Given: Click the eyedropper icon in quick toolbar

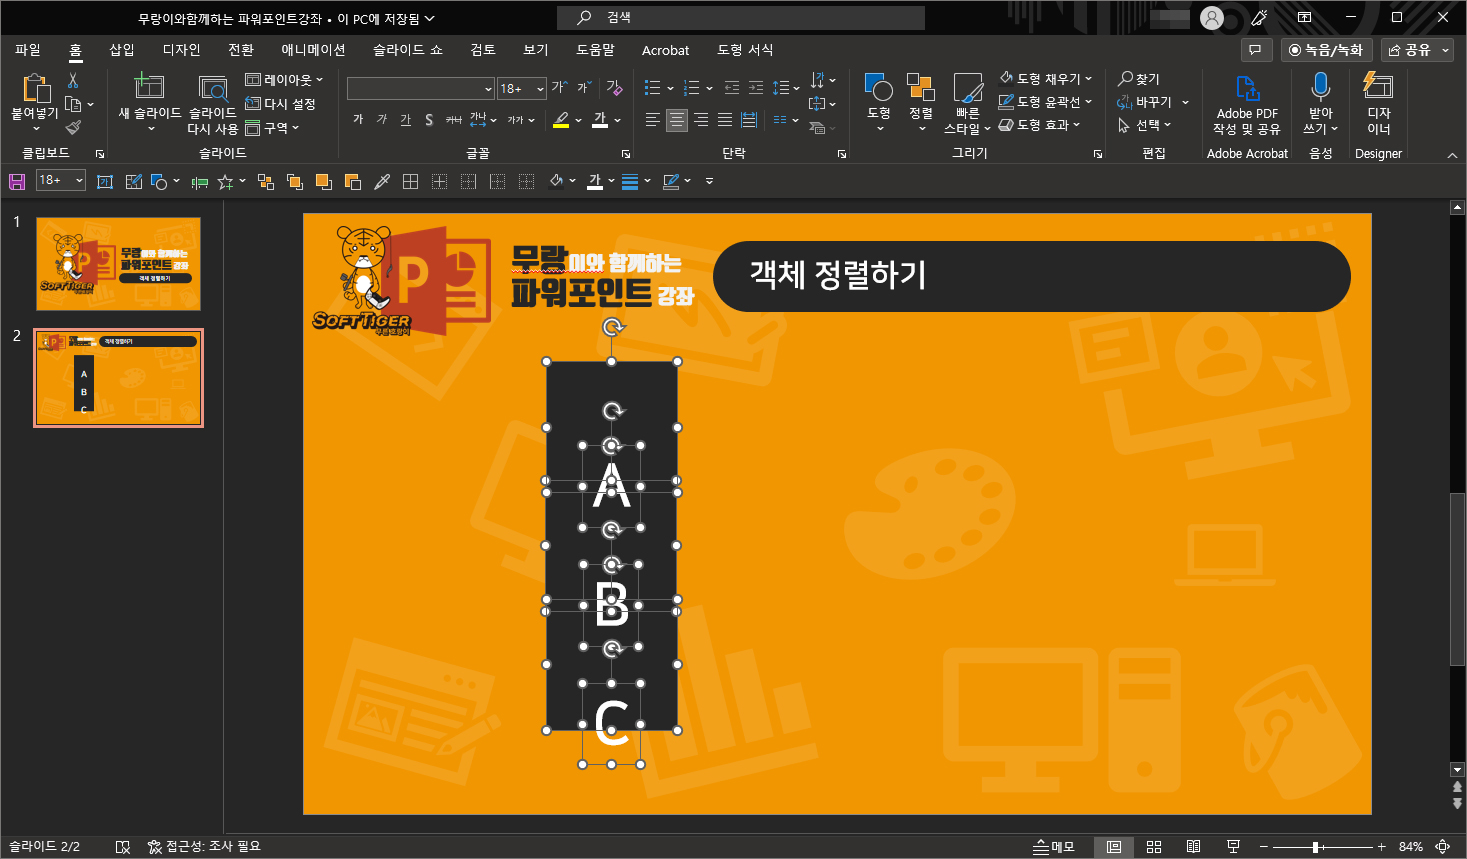Looking at the screenshot, I should pos(382,181).
